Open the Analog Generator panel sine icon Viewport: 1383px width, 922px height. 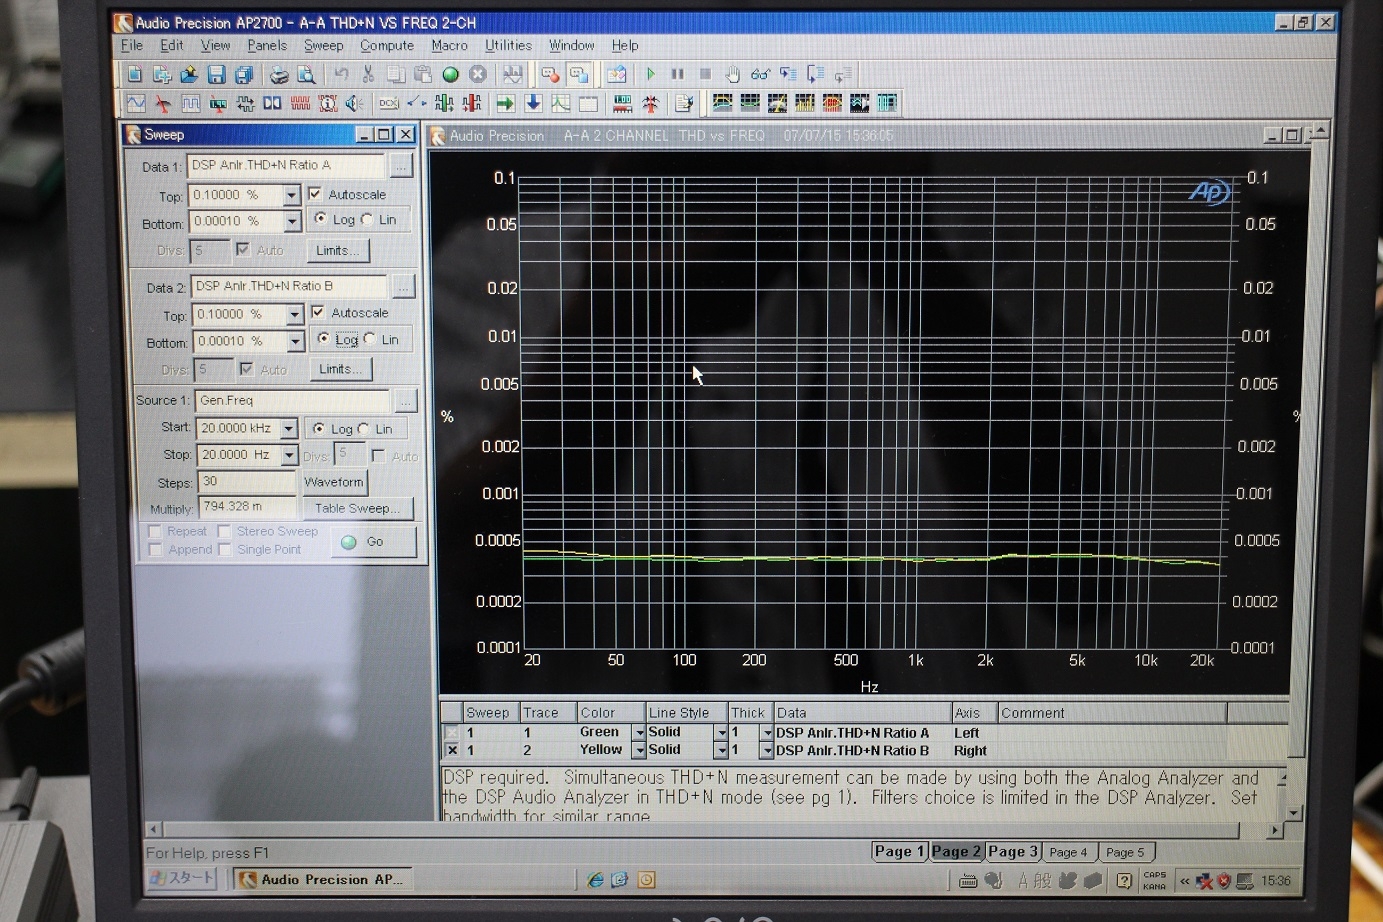(x=136, y=103)
